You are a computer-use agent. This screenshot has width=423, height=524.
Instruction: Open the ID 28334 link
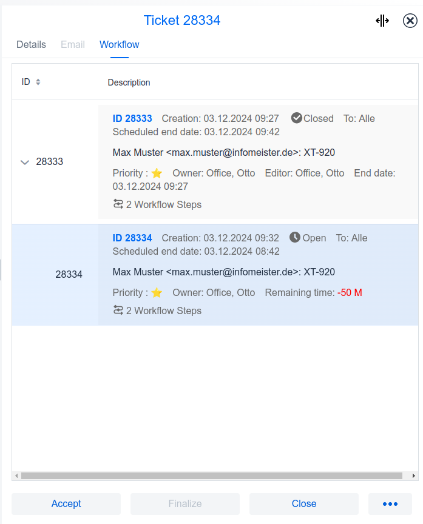[132, 238]
